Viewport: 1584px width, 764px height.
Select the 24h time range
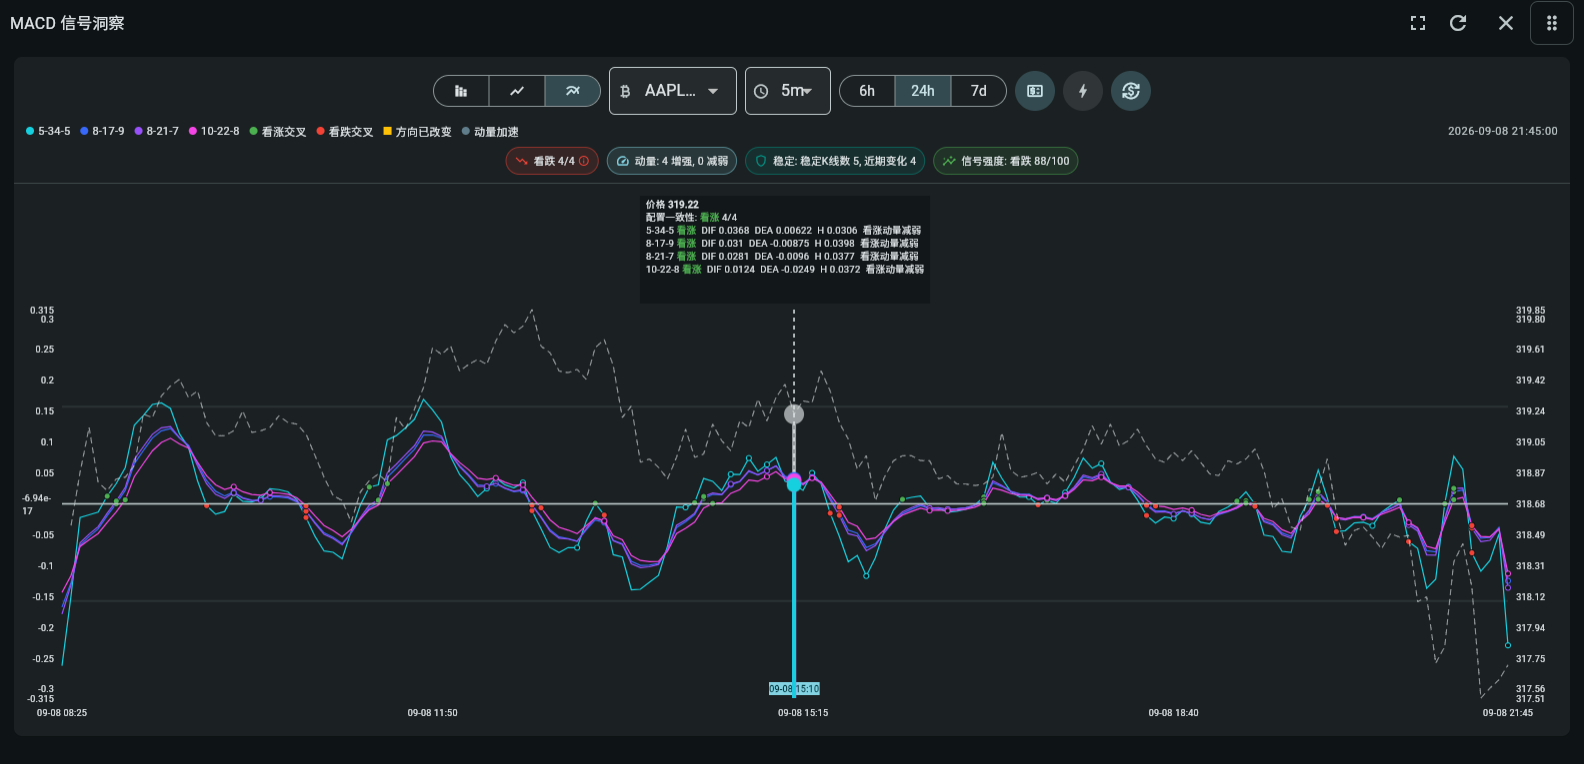coord(923,91)
